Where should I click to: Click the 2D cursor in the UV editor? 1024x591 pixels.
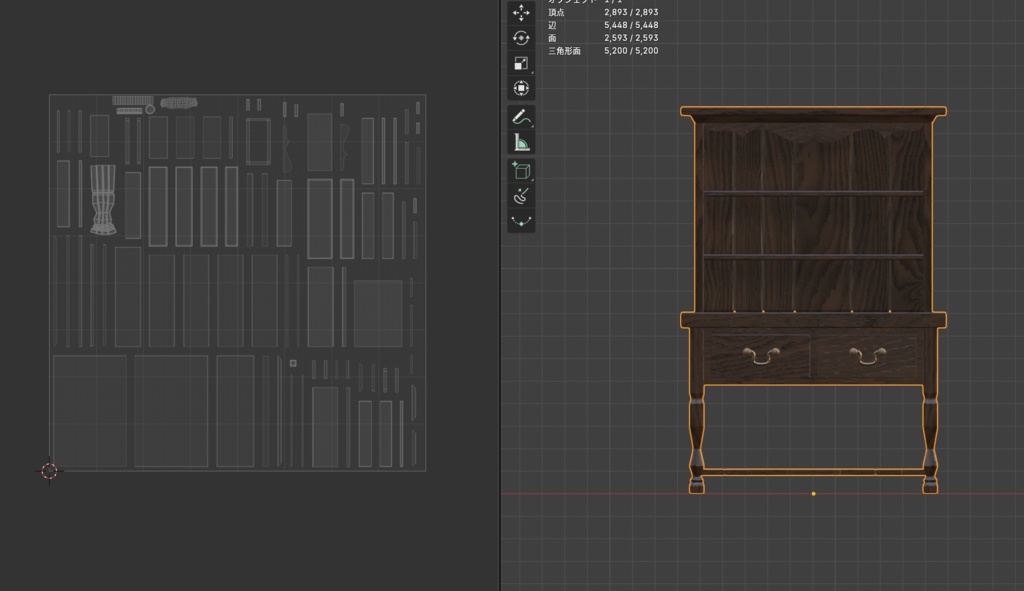coord(49,471)
